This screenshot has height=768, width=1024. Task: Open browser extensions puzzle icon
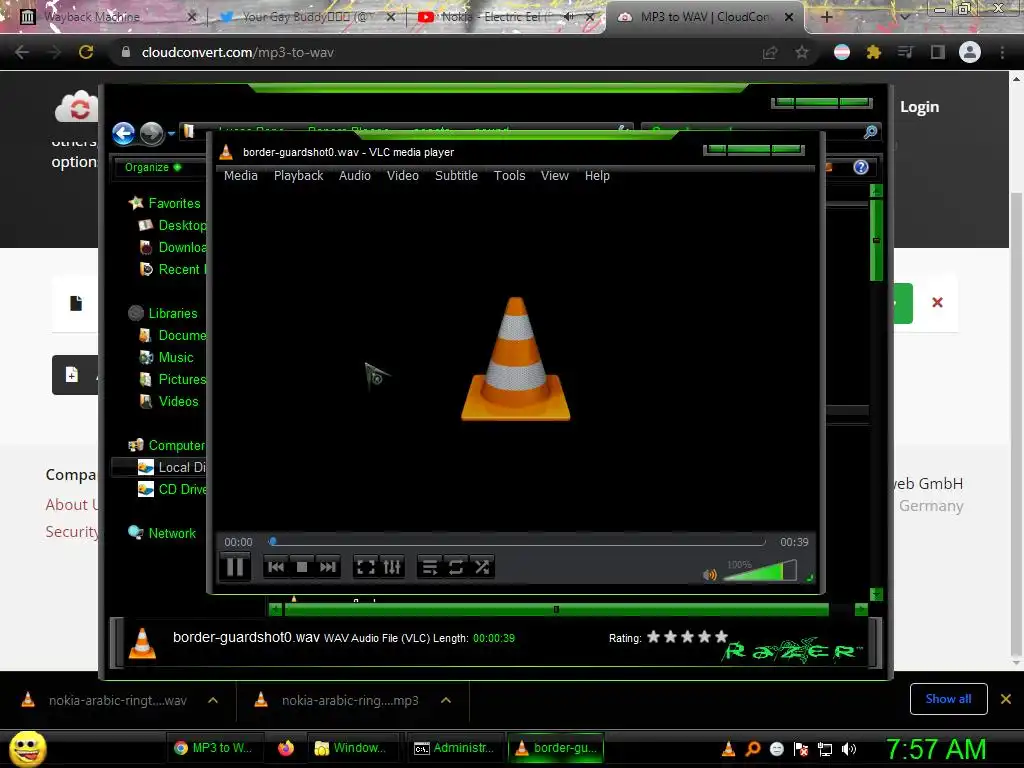(x=873, y=52)
